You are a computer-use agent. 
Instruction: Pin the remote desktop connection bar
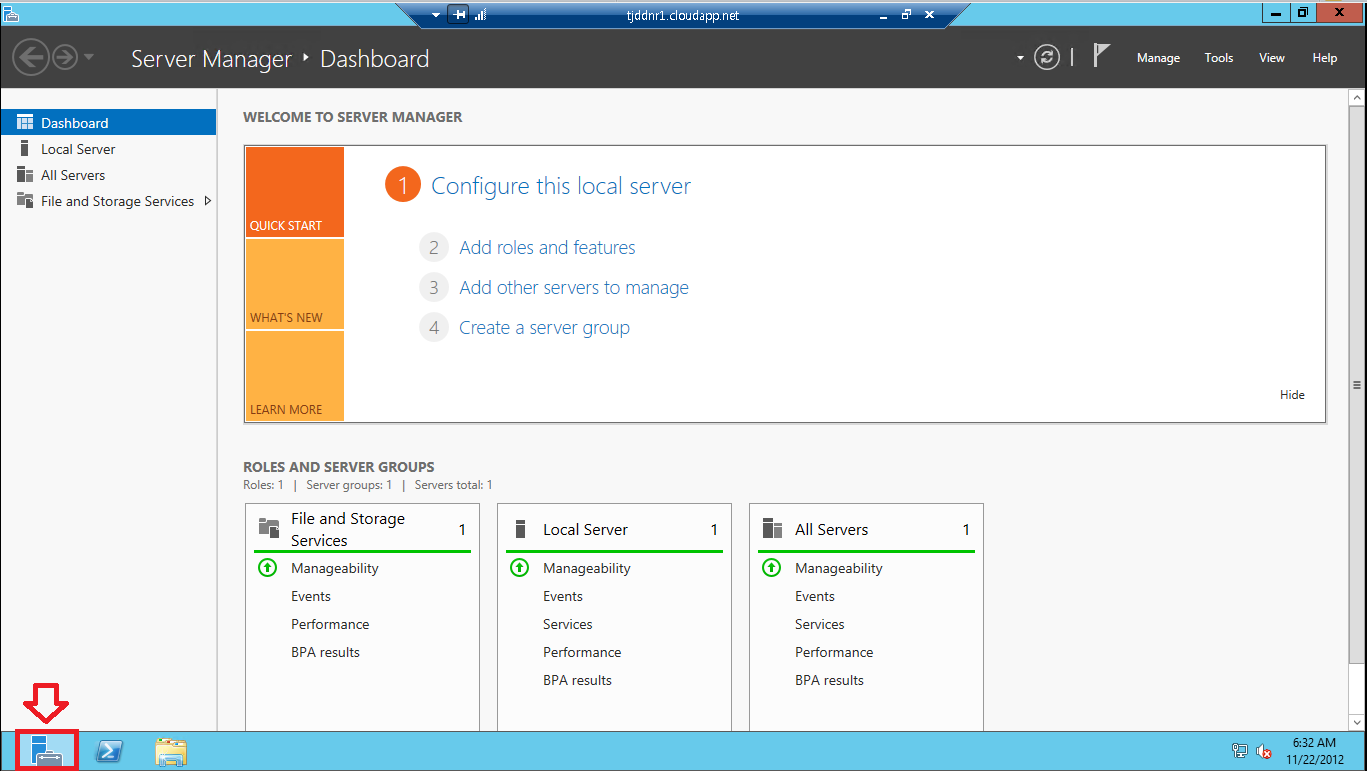(459, 15)
